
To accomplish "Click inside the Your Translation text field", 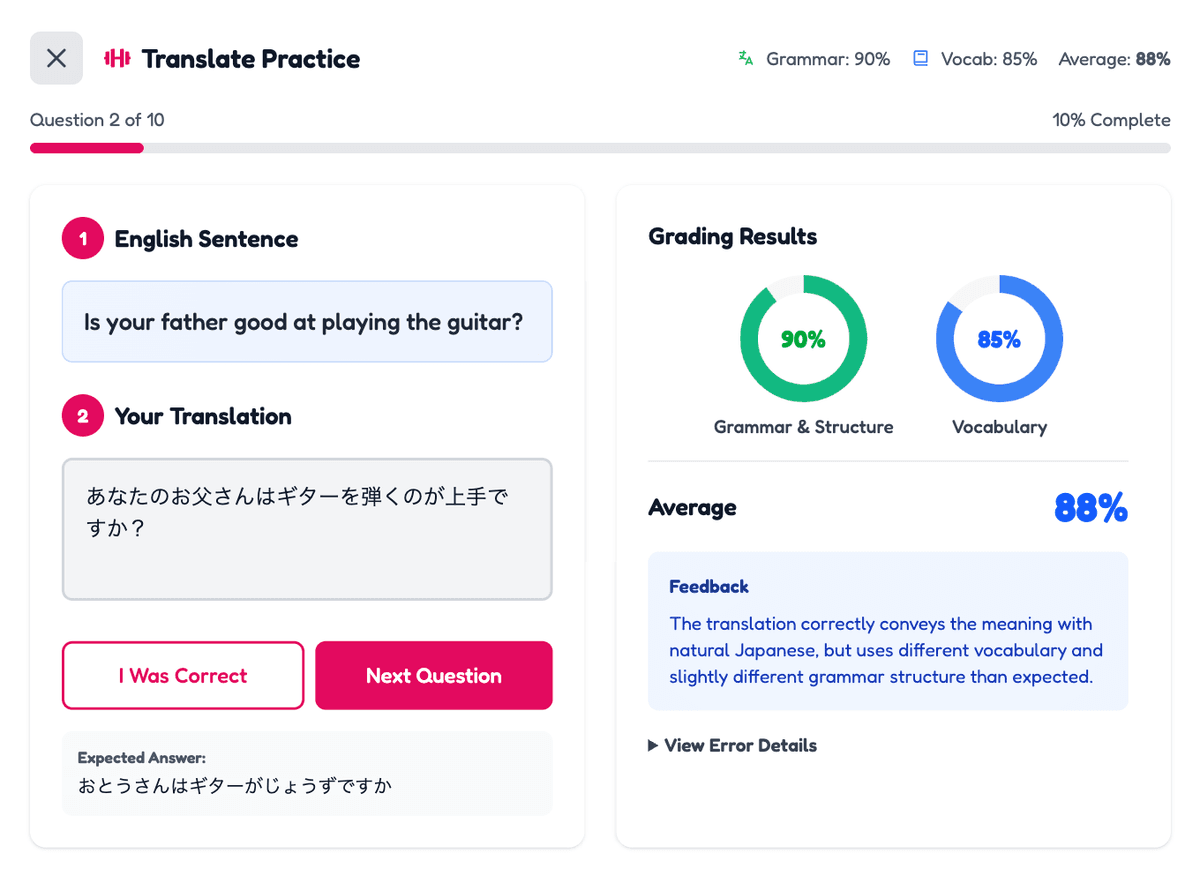I will tap(307, 528).
